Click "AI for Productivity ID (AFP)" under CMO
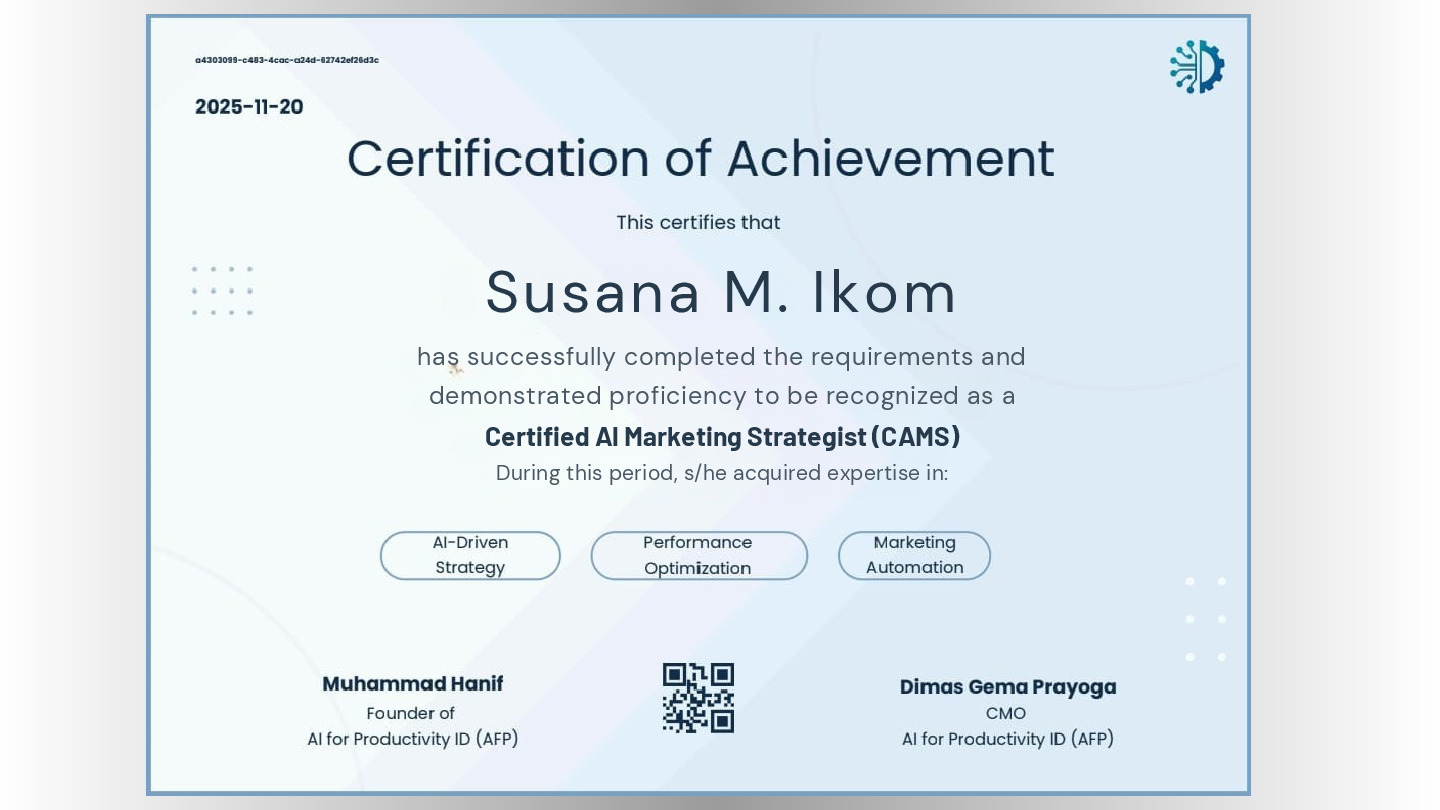 pos(1008,740)
